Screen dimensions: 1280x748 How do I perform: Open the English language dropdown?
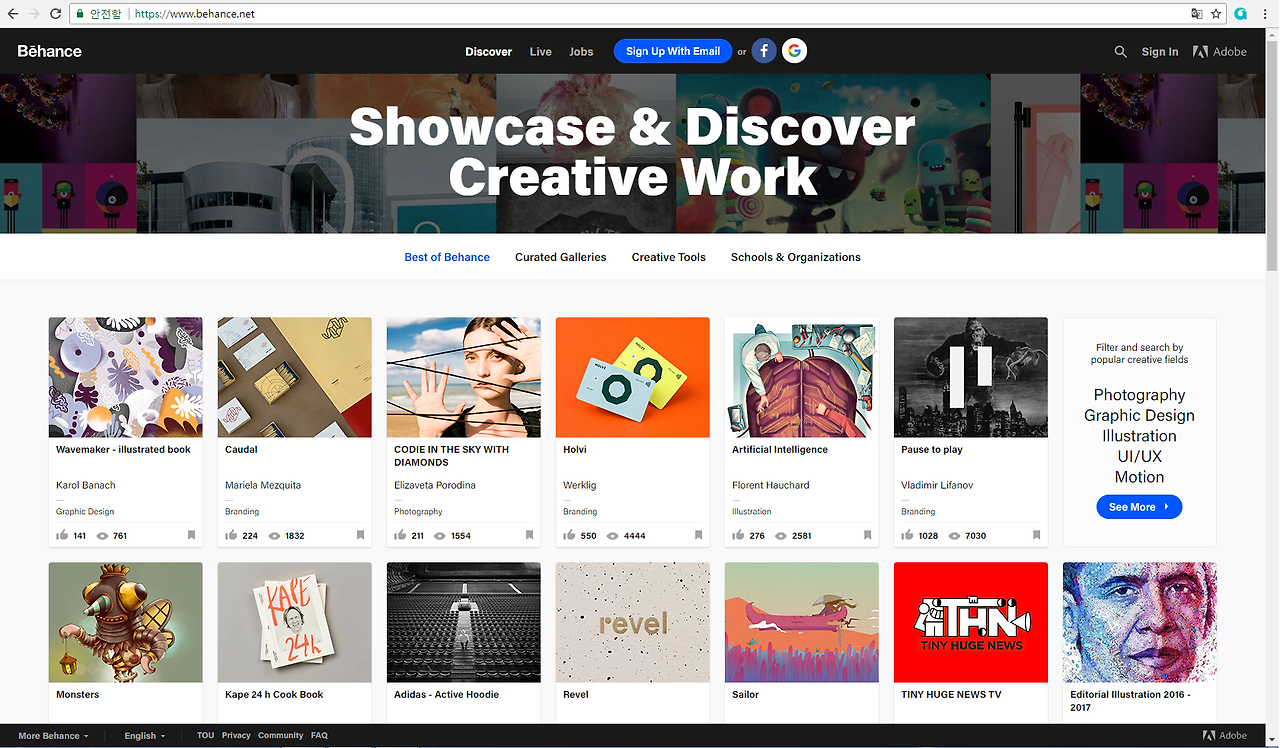click(x=145, y=736)
